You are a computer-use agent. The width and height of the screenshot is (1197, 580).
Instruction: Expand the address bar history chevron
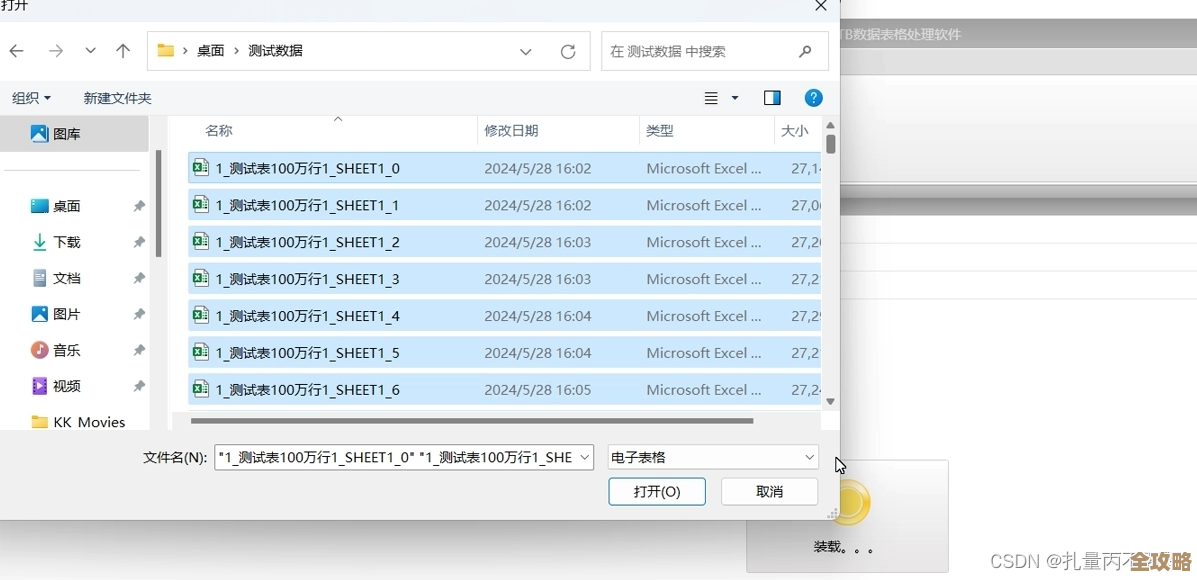526,51
